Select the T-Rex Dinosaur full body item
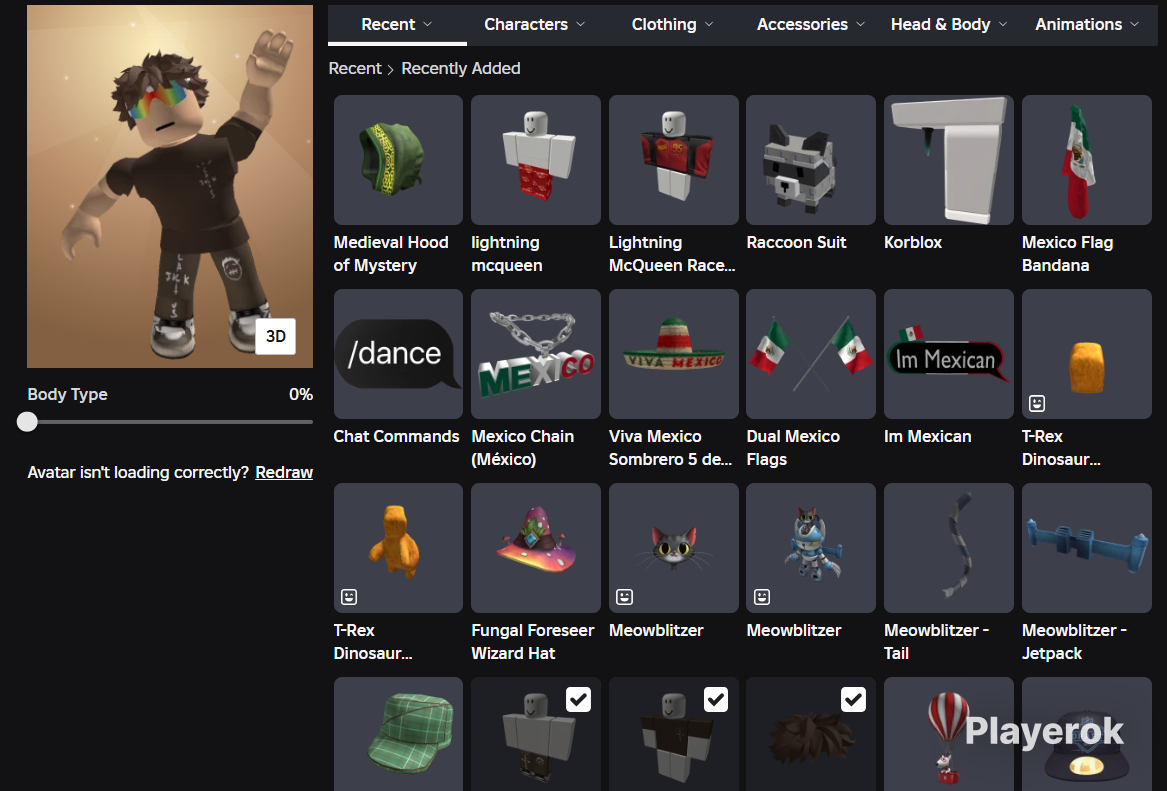 pyautogui.click(x=398, y=548)
